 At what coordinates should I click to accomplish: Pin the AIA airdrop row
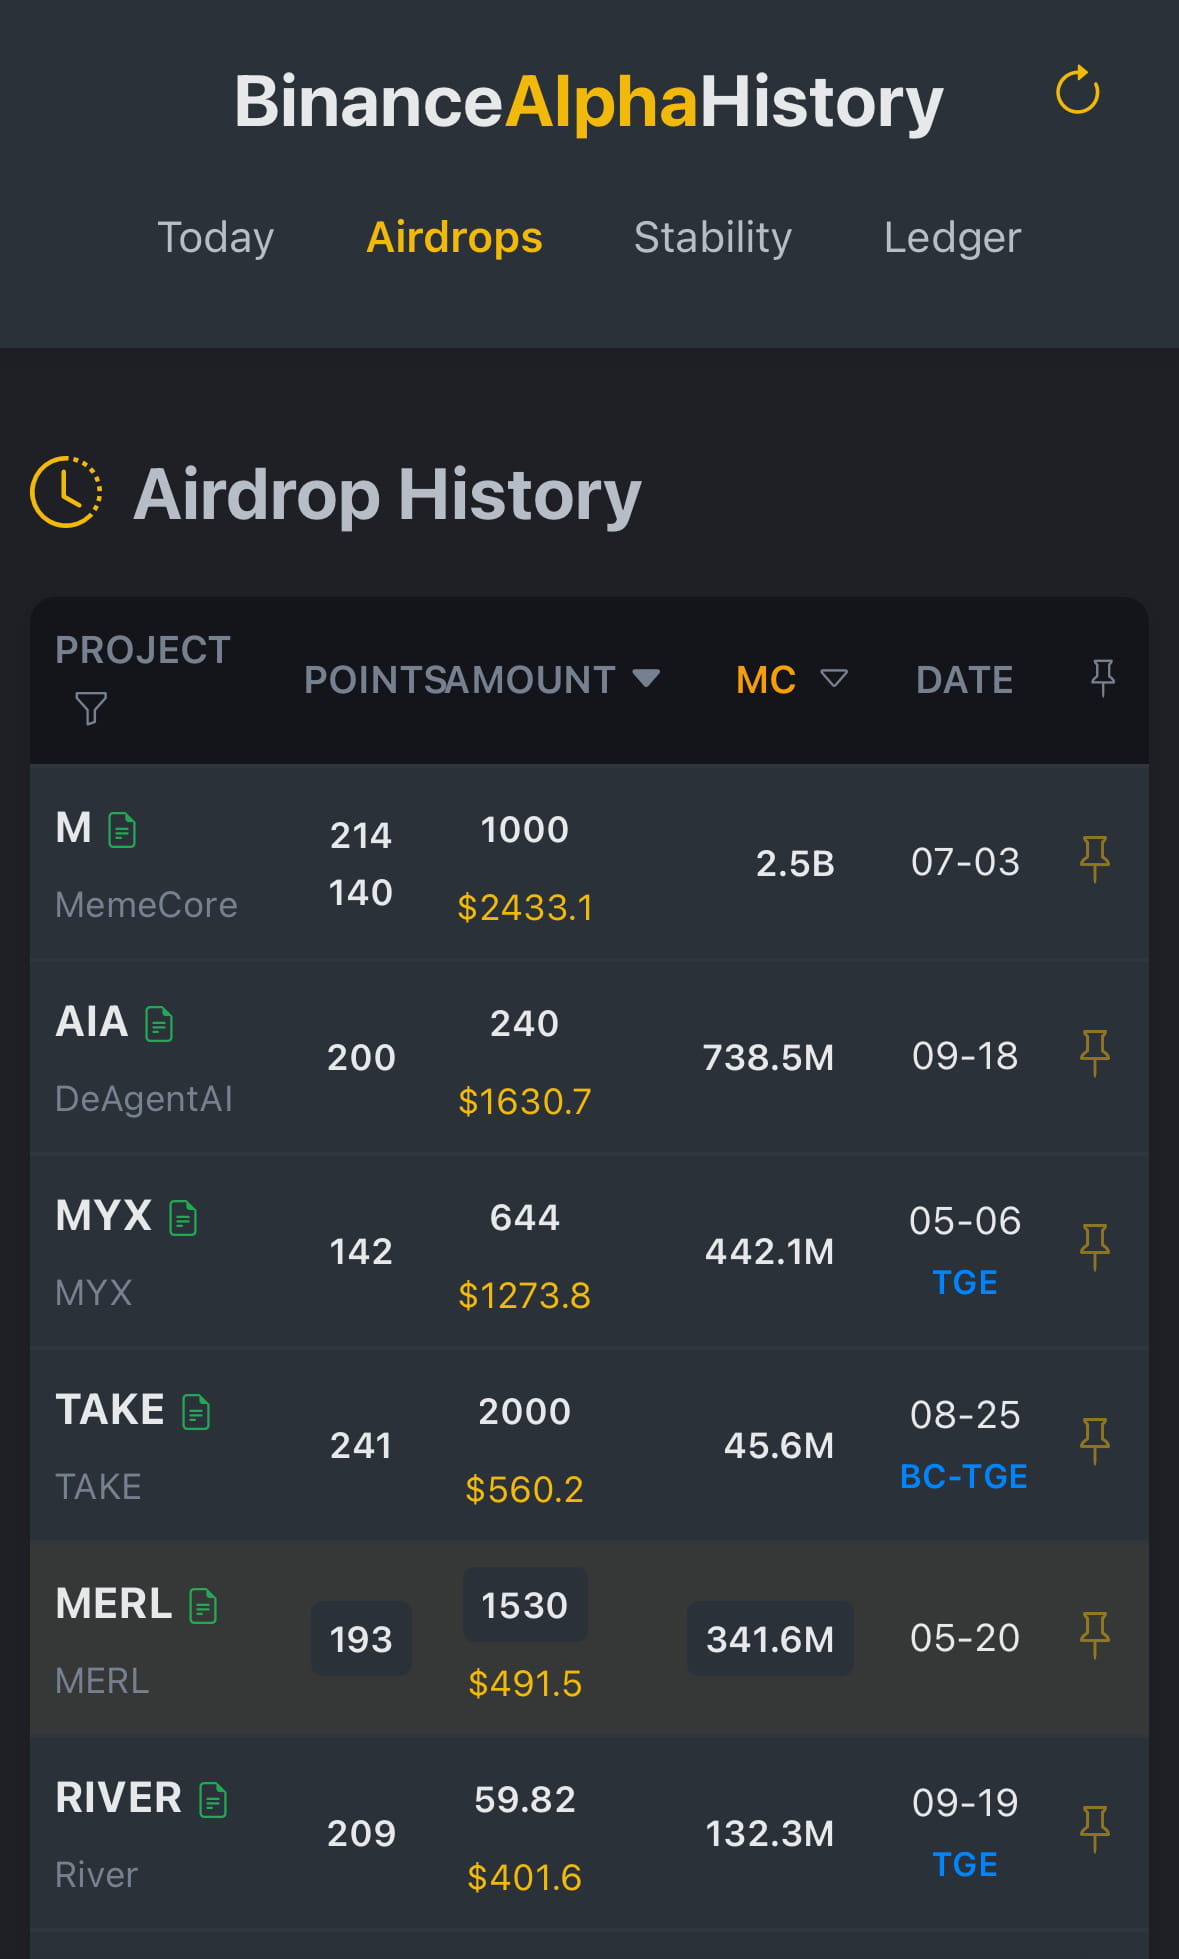click(1095, 1053)
